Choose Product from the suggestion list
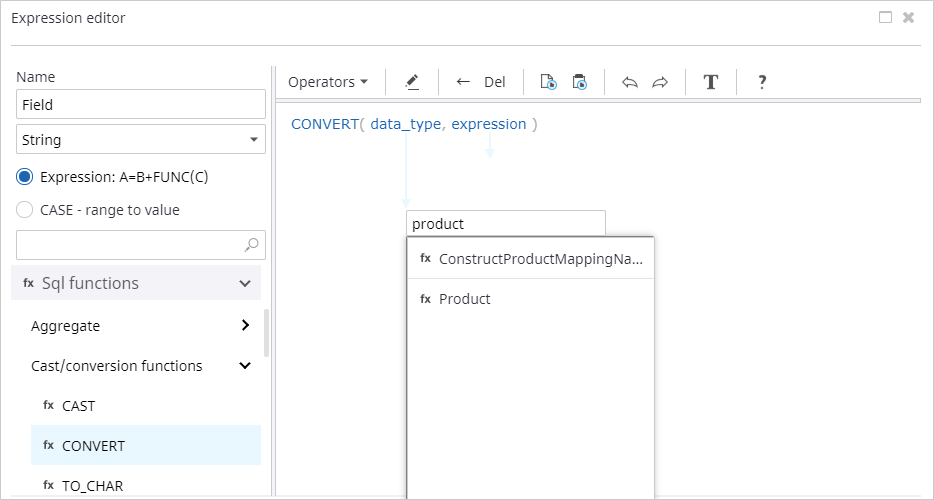The image size is (934, 500). 465,299
